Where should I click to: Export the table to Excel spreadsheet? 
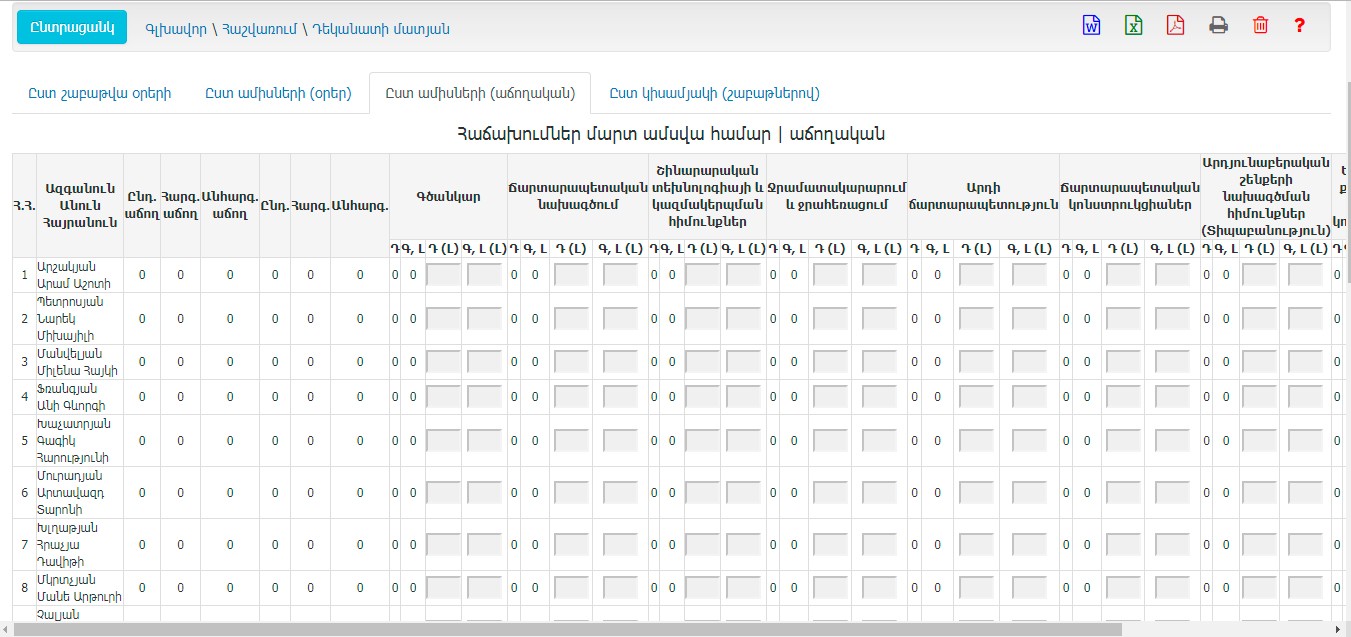click(1133, 26)
